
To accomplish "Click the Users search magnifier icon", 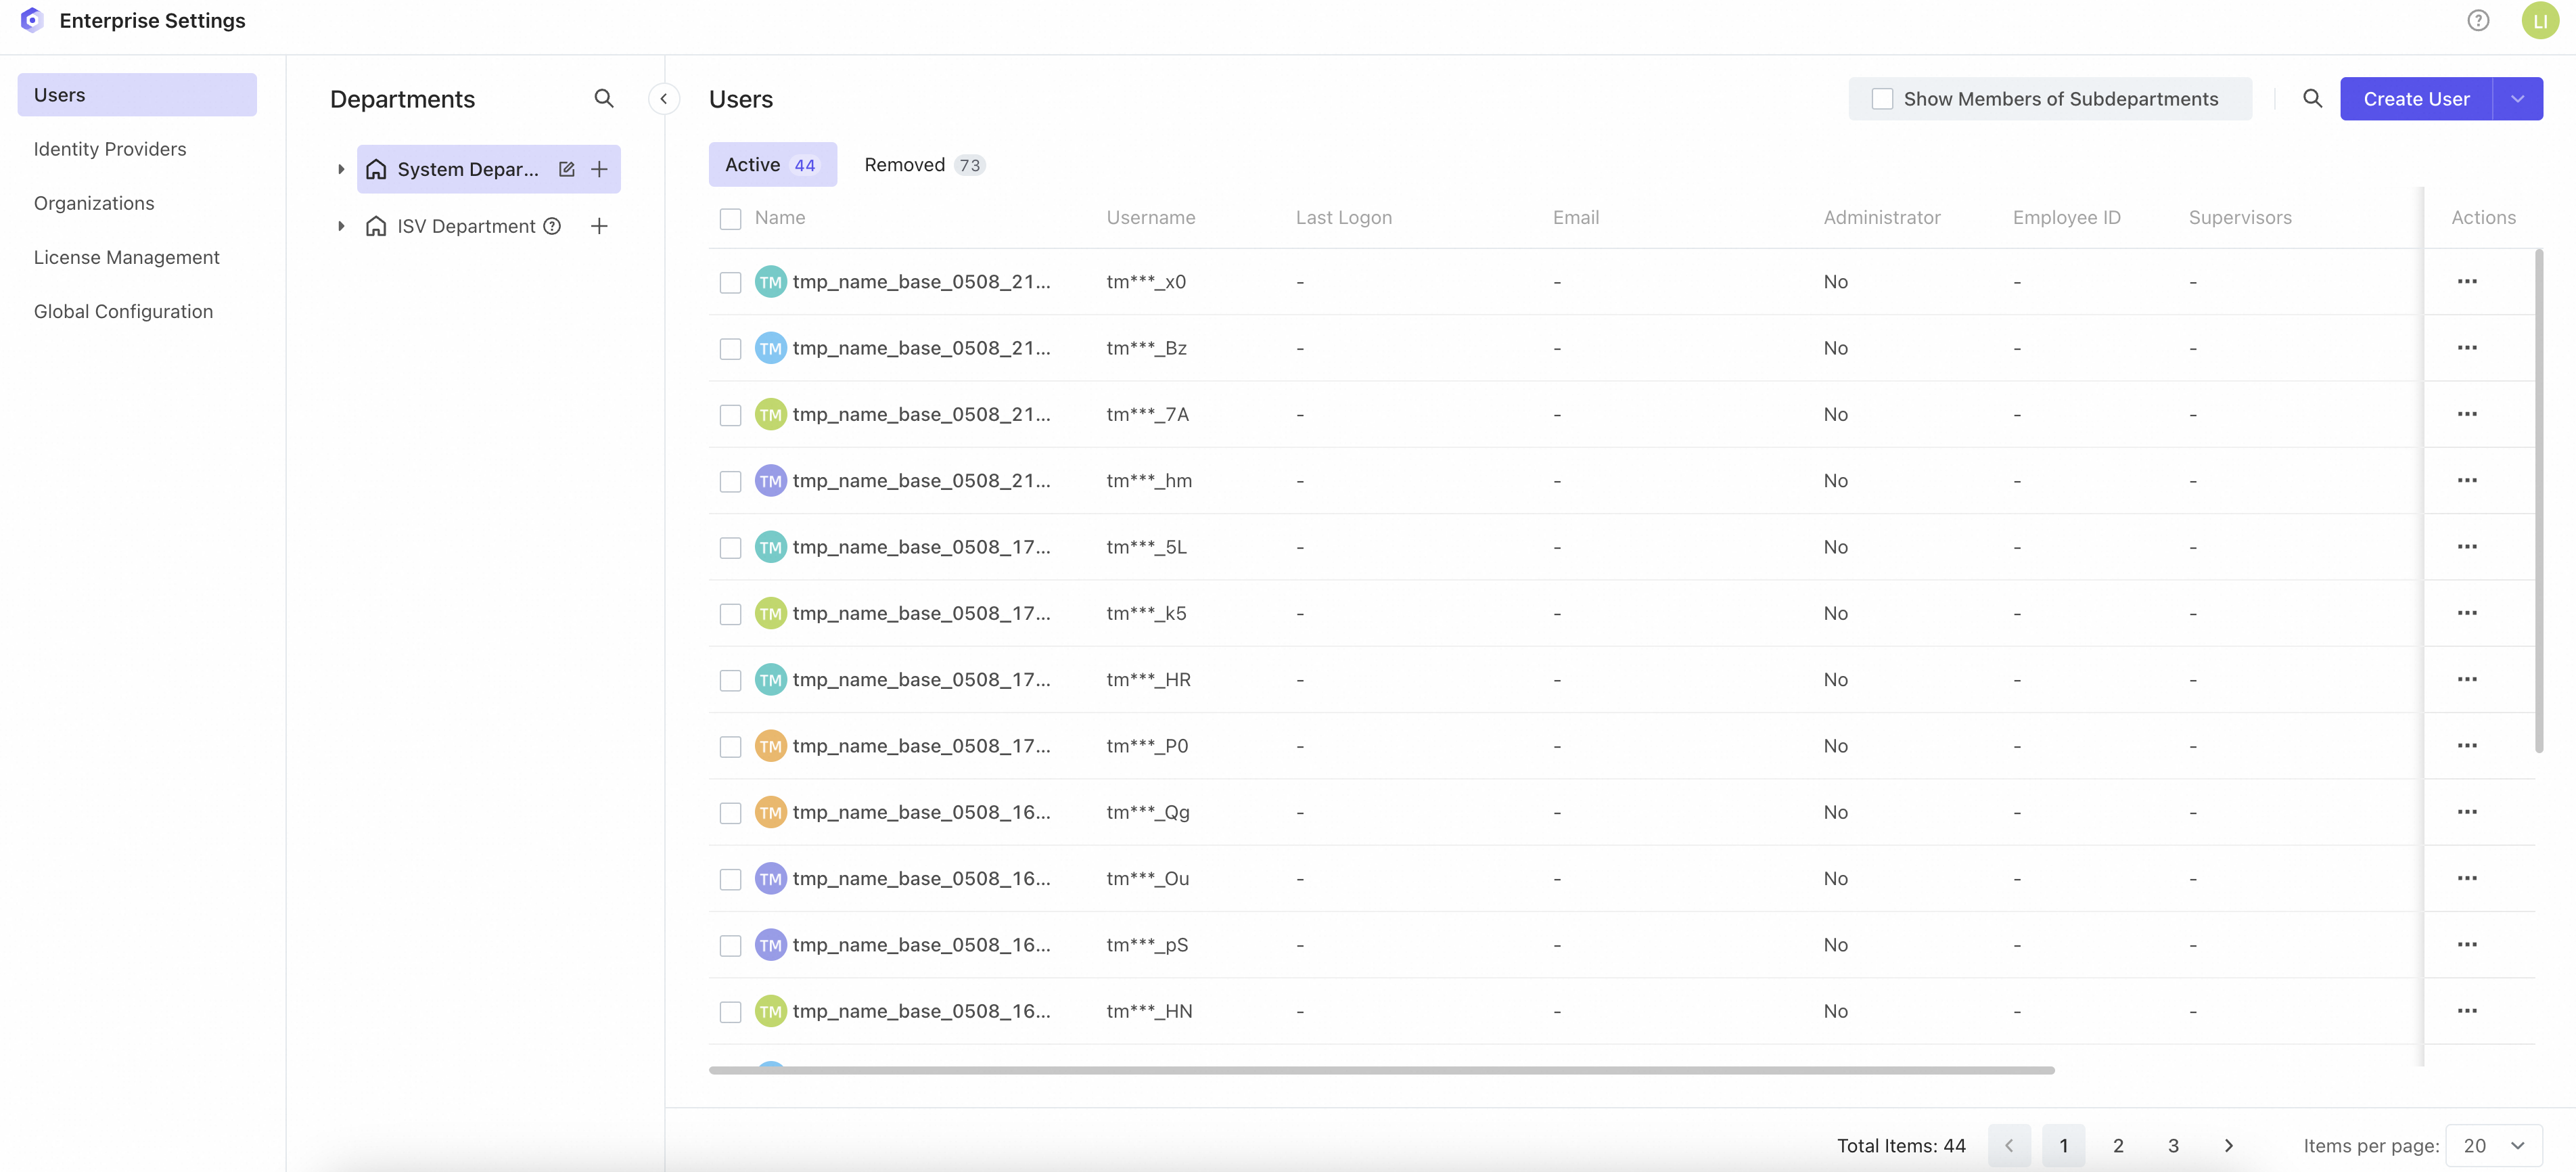I will tap(2312, 98).
